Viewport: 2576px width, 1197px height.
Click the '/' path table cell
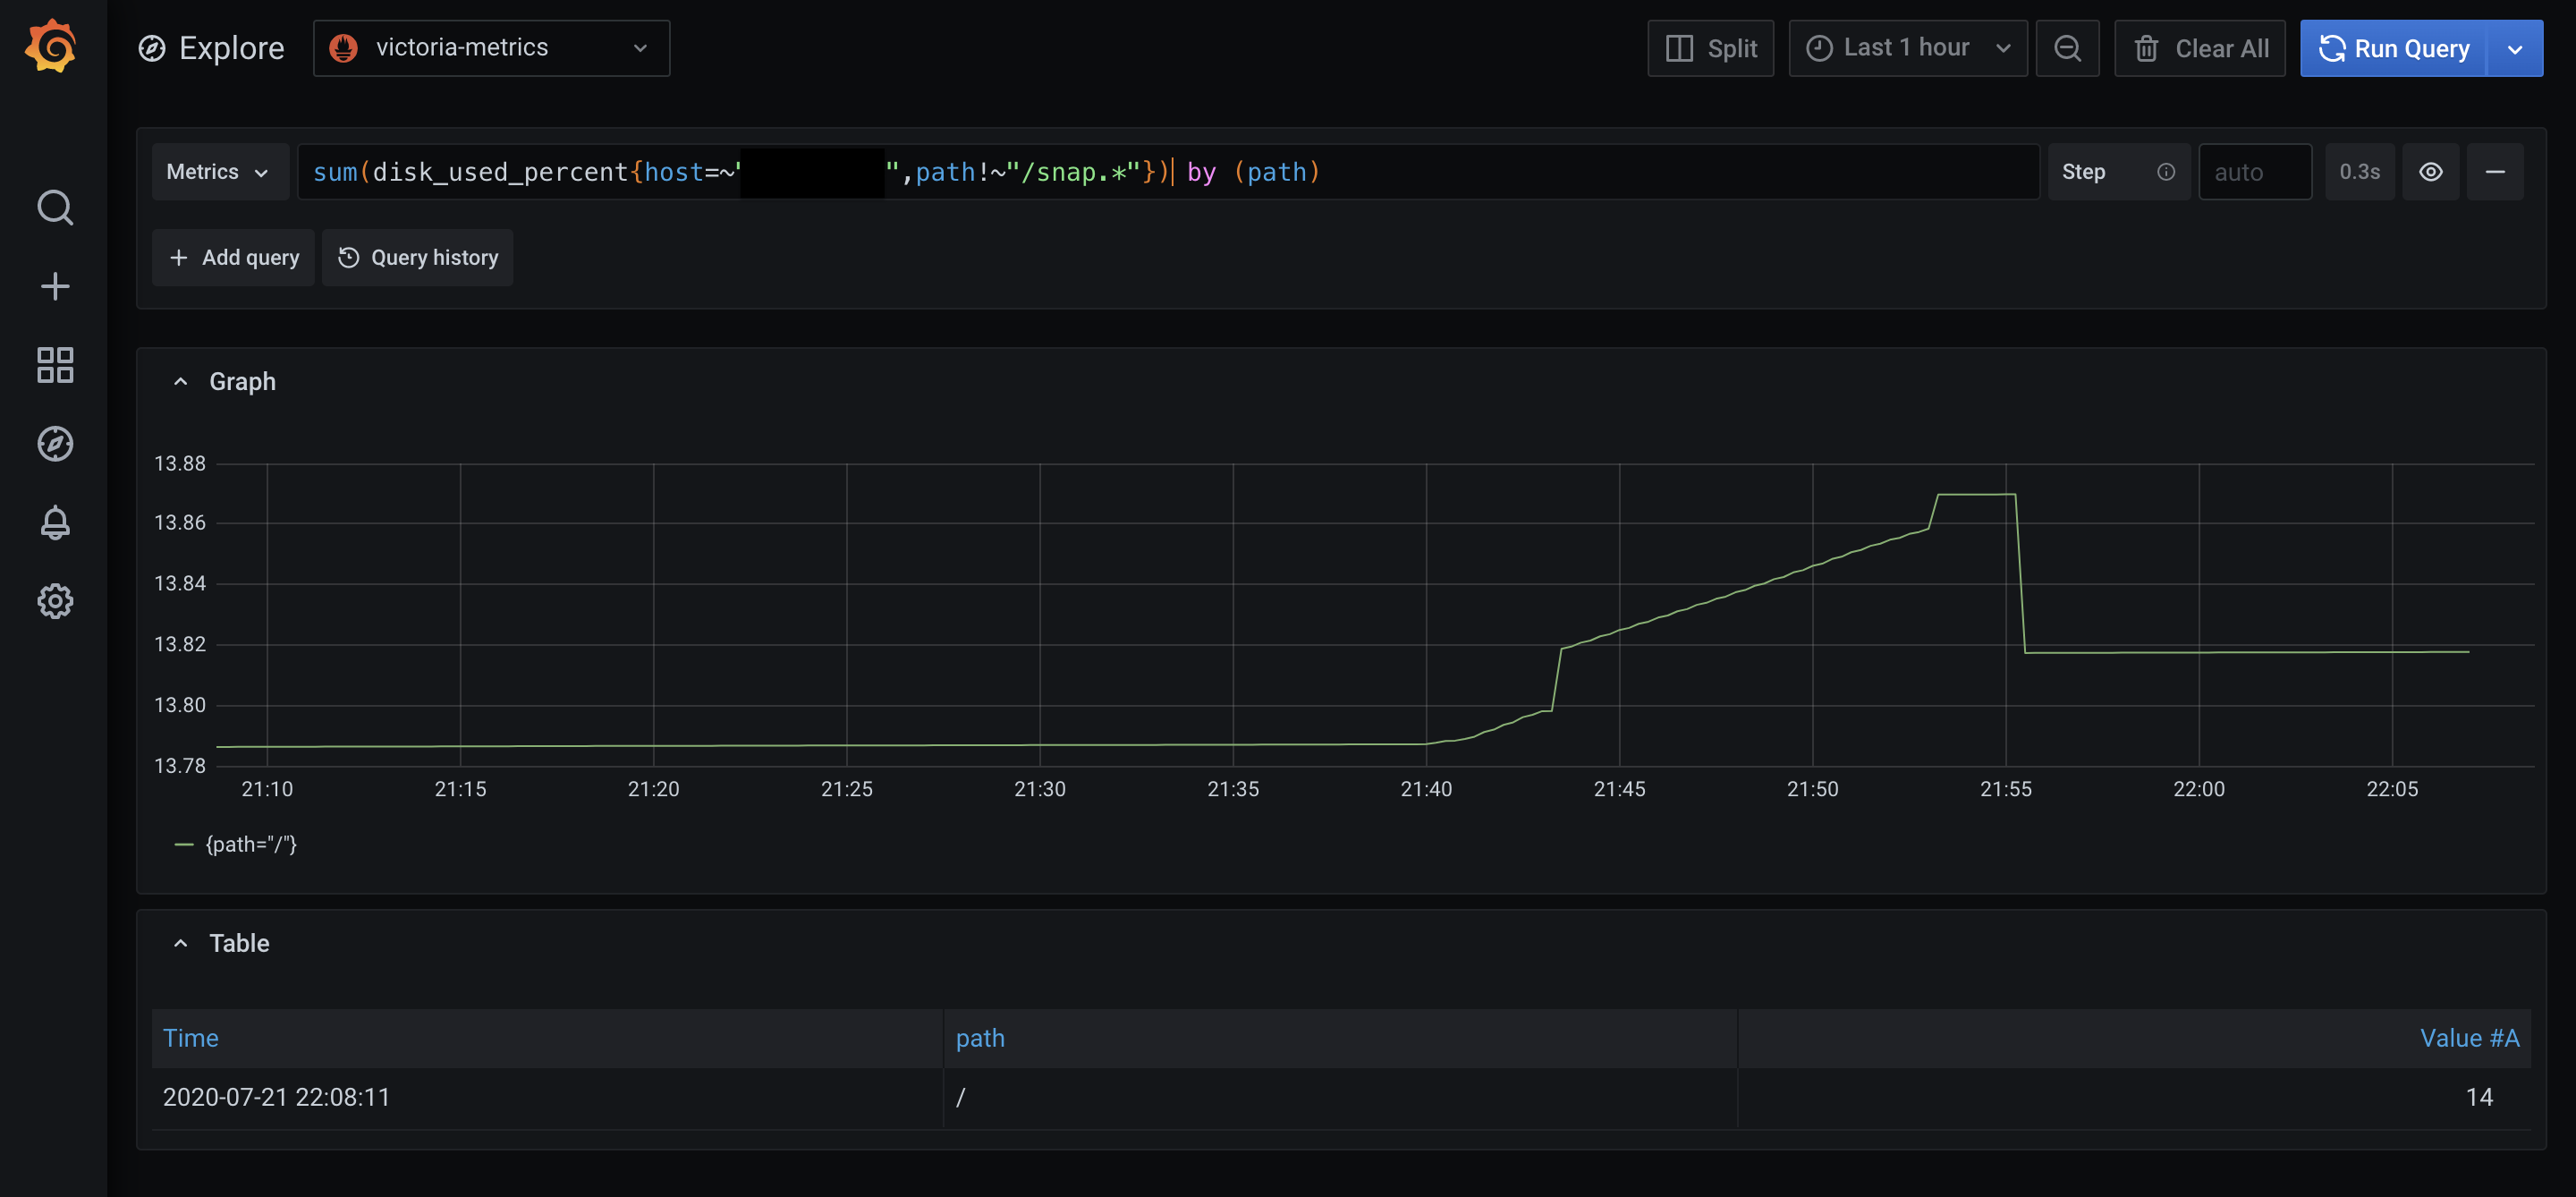[x=1340, y=1098]
